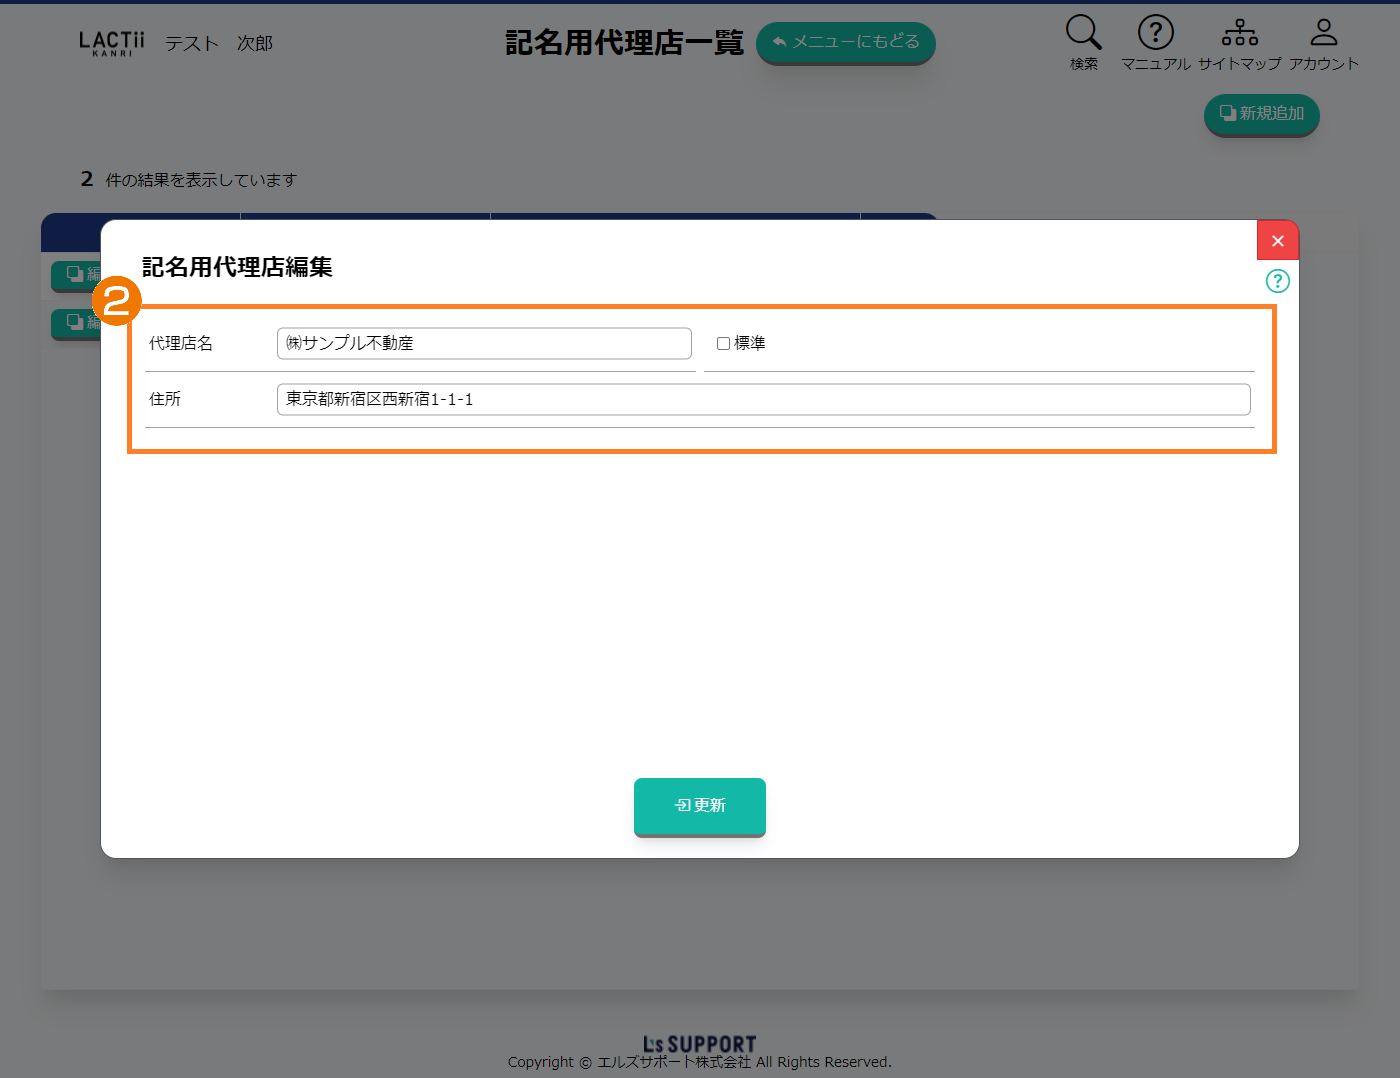The image size is (1400, 1078).
Task: Click the second row's edit button behind dialog
Action: (76, 322)
